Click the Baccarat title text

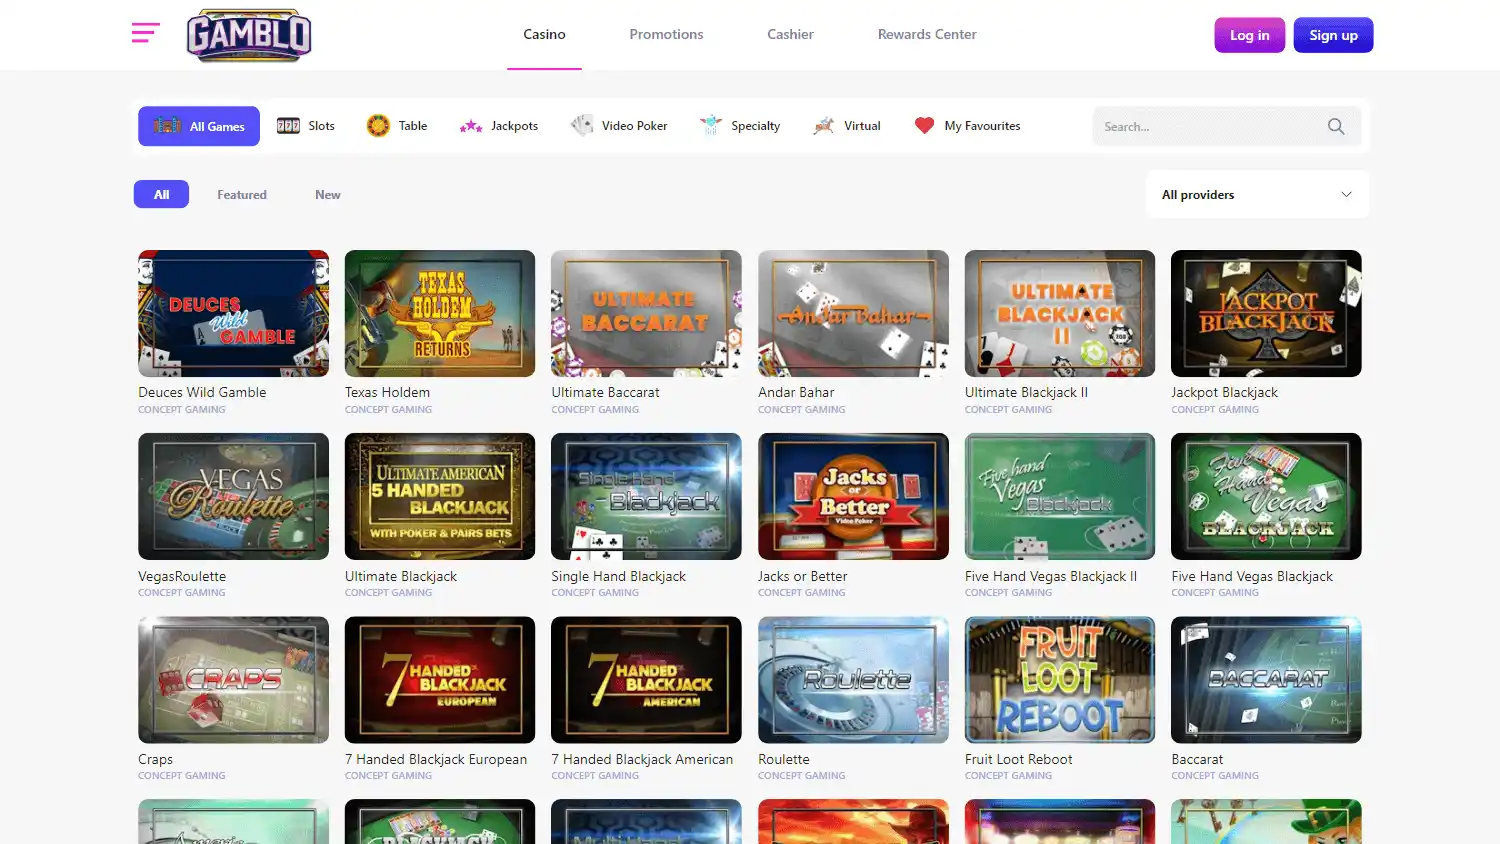tap(1197, 759)
